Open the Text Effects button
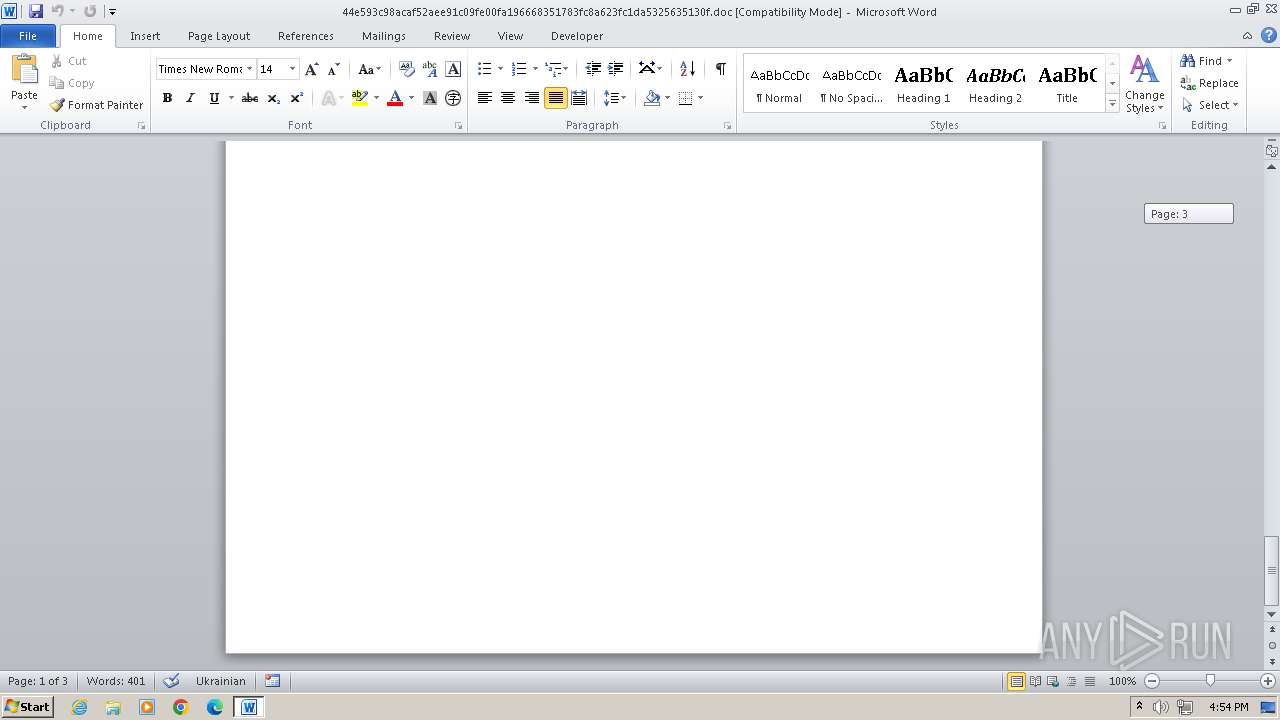Screen dimensions: 1280x720 [327, 98]
